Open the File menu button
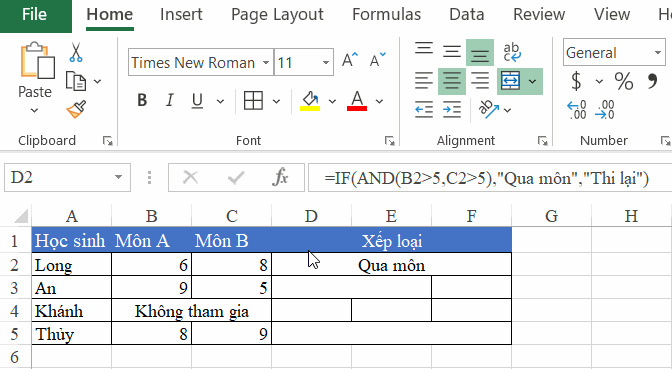Screen dimensions: 672x369 click(x=34, y=15)
